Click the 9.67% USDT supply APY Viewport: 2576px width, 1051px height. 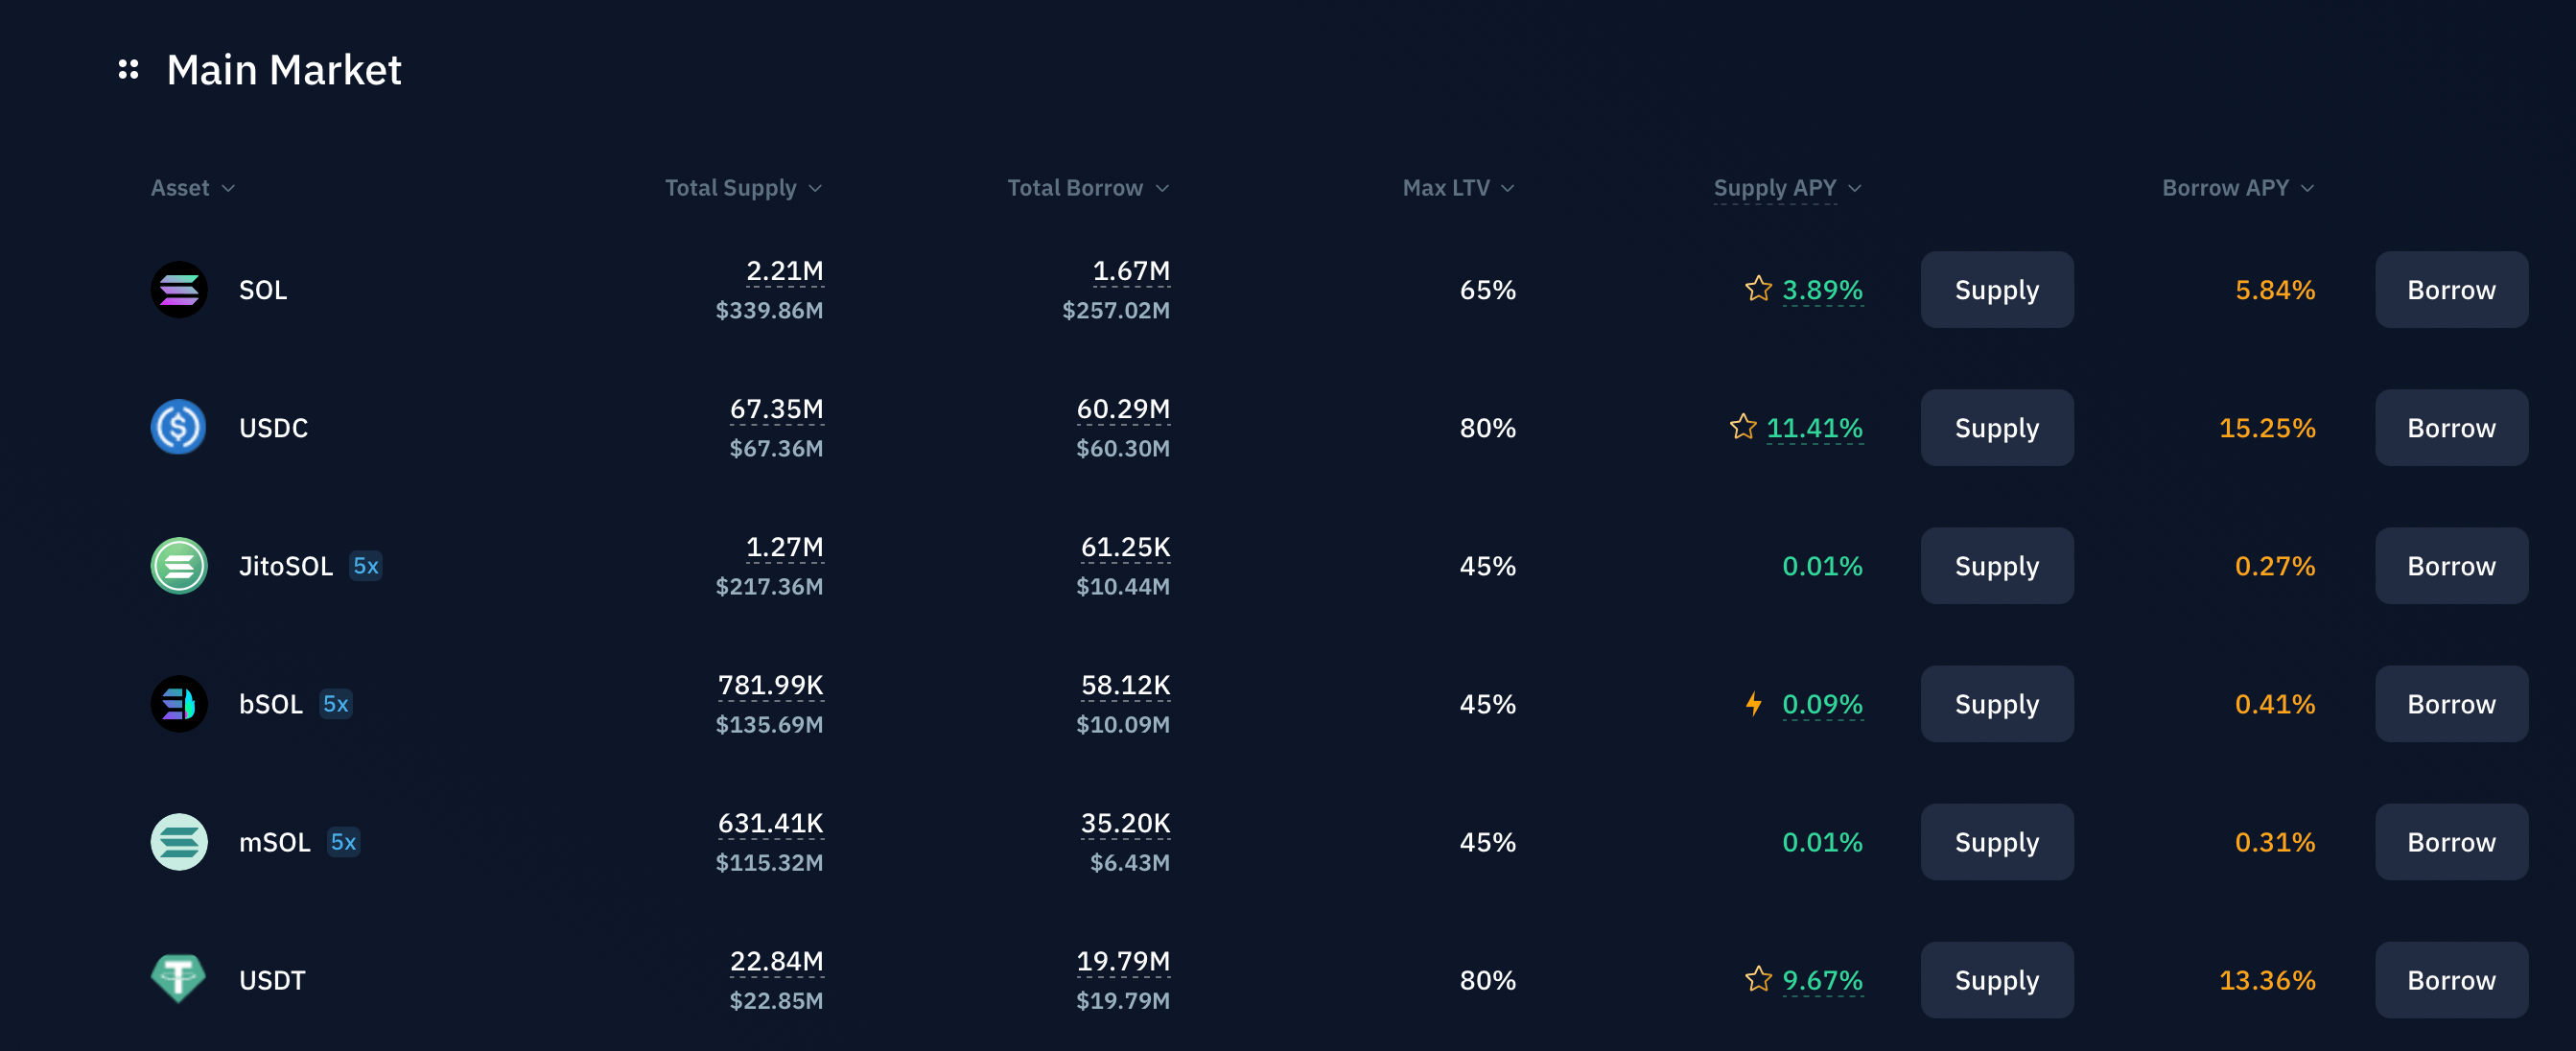coord(1822,980)
